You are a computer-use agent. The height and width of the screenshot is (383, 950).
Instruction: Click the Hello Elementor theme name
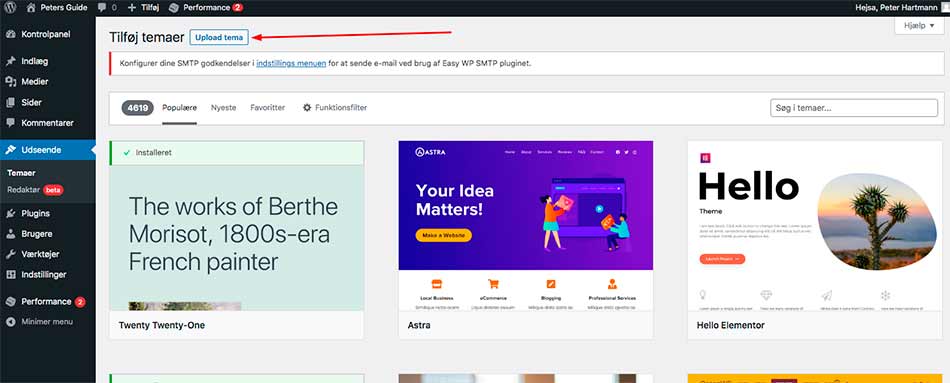coord(731,325)
